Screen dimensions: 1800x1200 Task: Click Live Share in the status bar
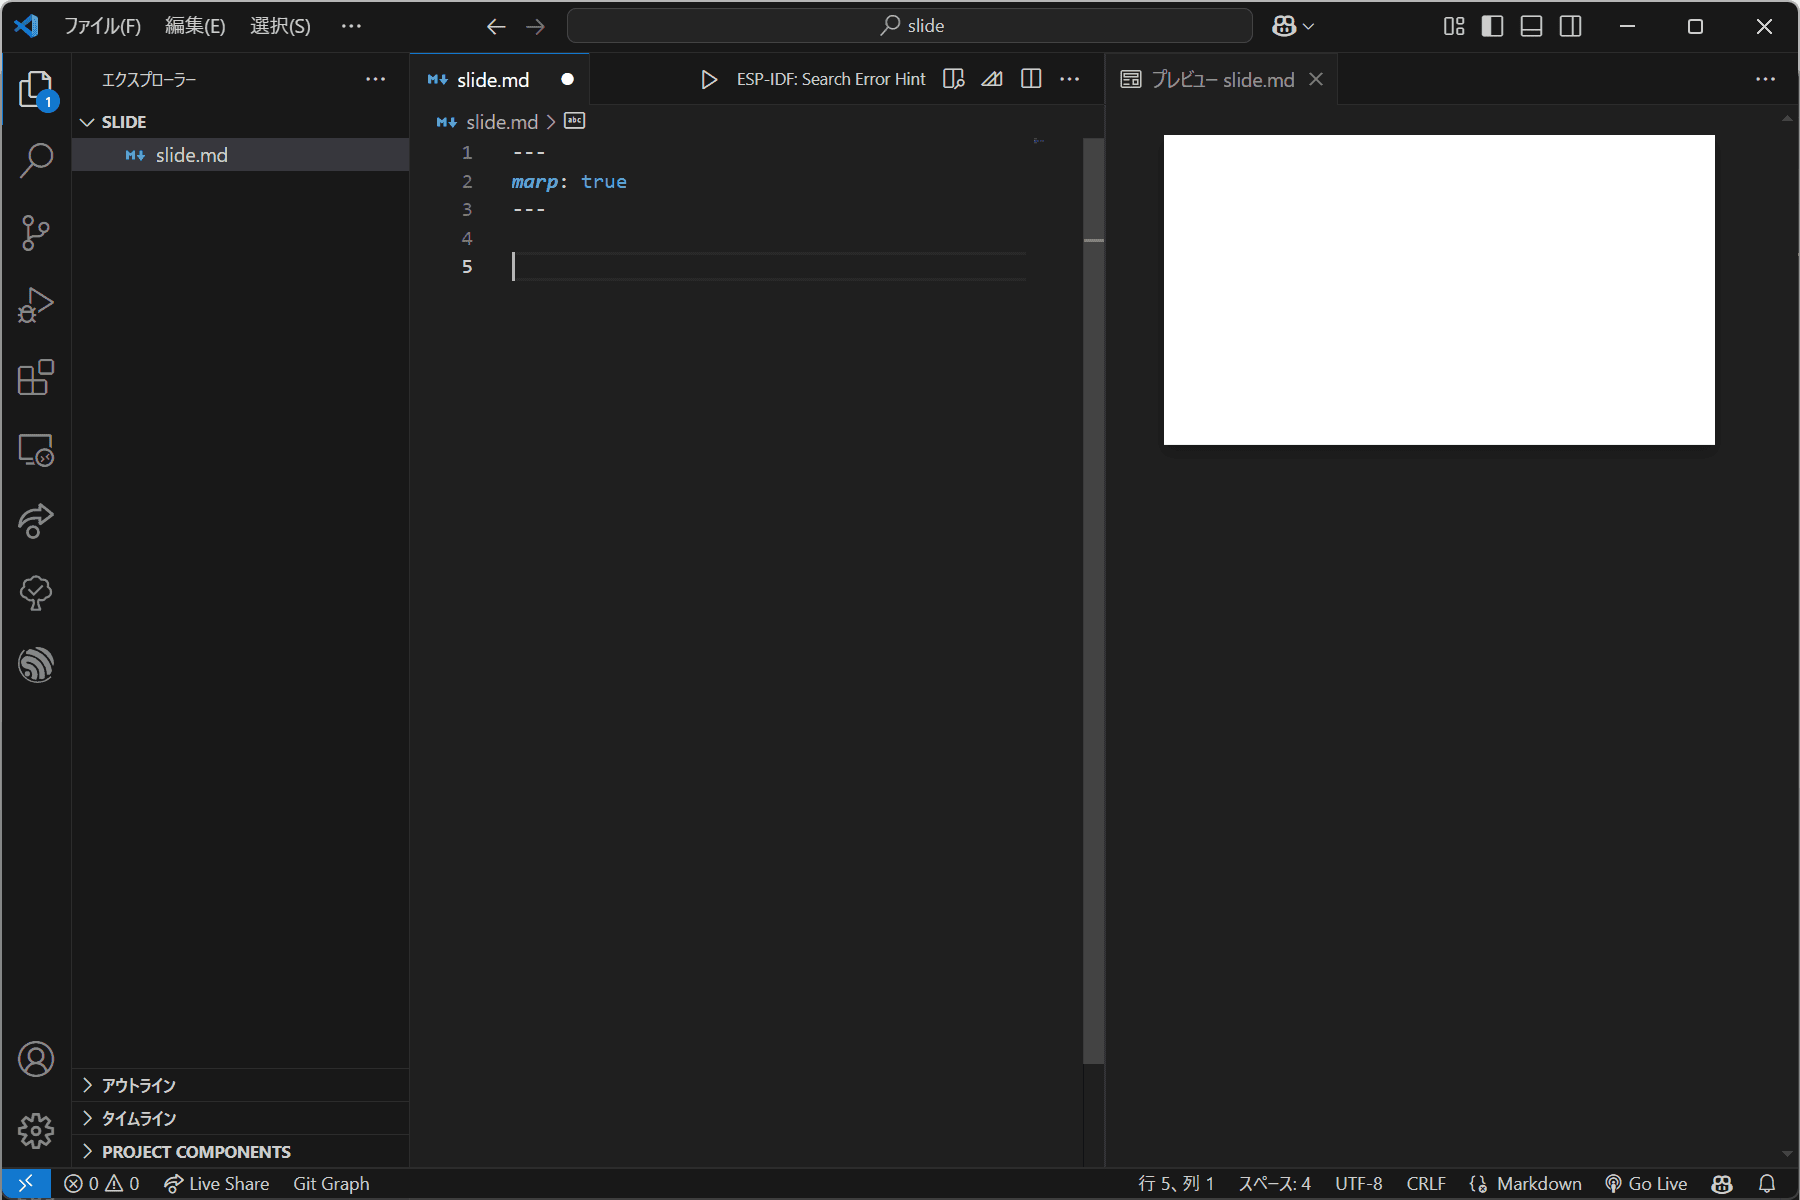[x=217, y=1183]
